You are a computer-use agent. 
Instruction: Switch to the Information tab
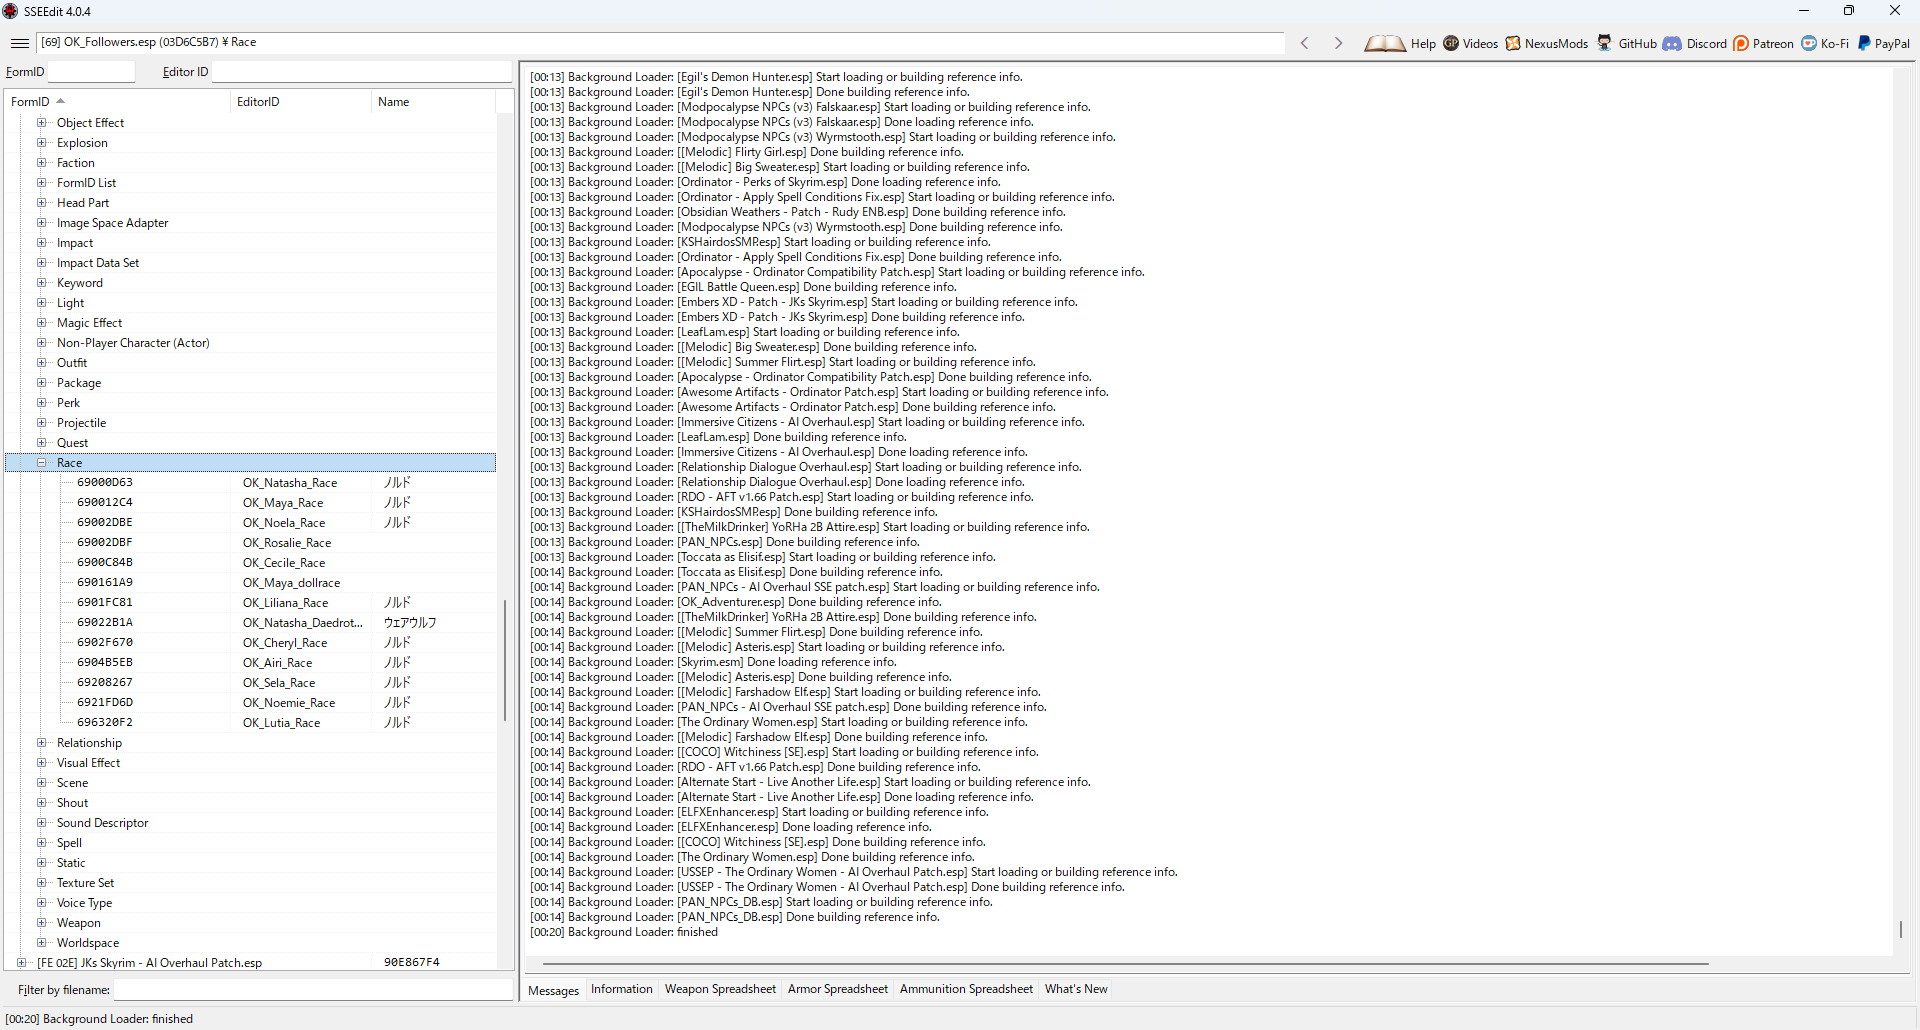[621, 989]
